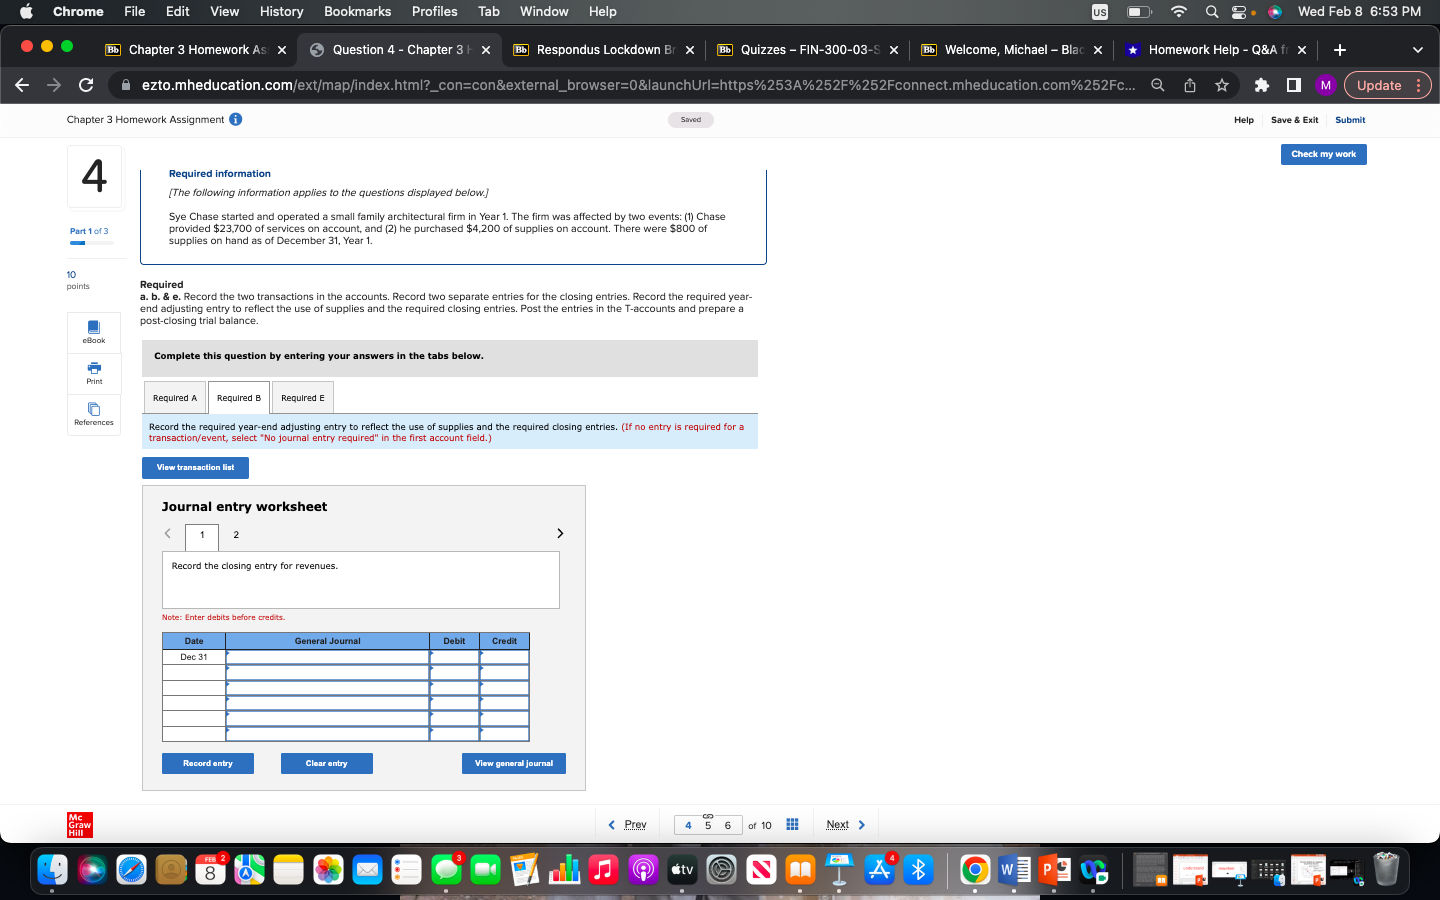Click the View transaction list button

click(x=195, y=467)
